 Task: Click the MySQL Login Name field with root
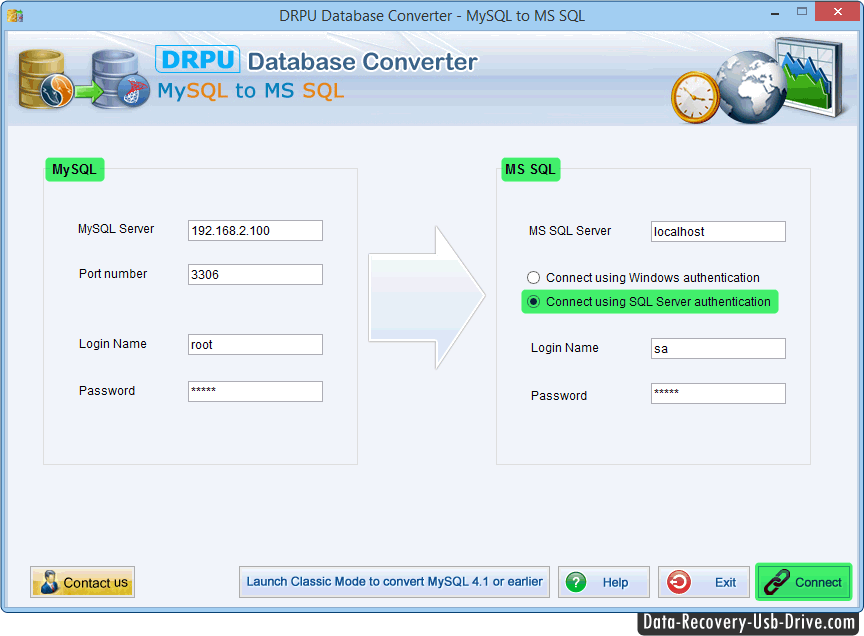(255, 344)
